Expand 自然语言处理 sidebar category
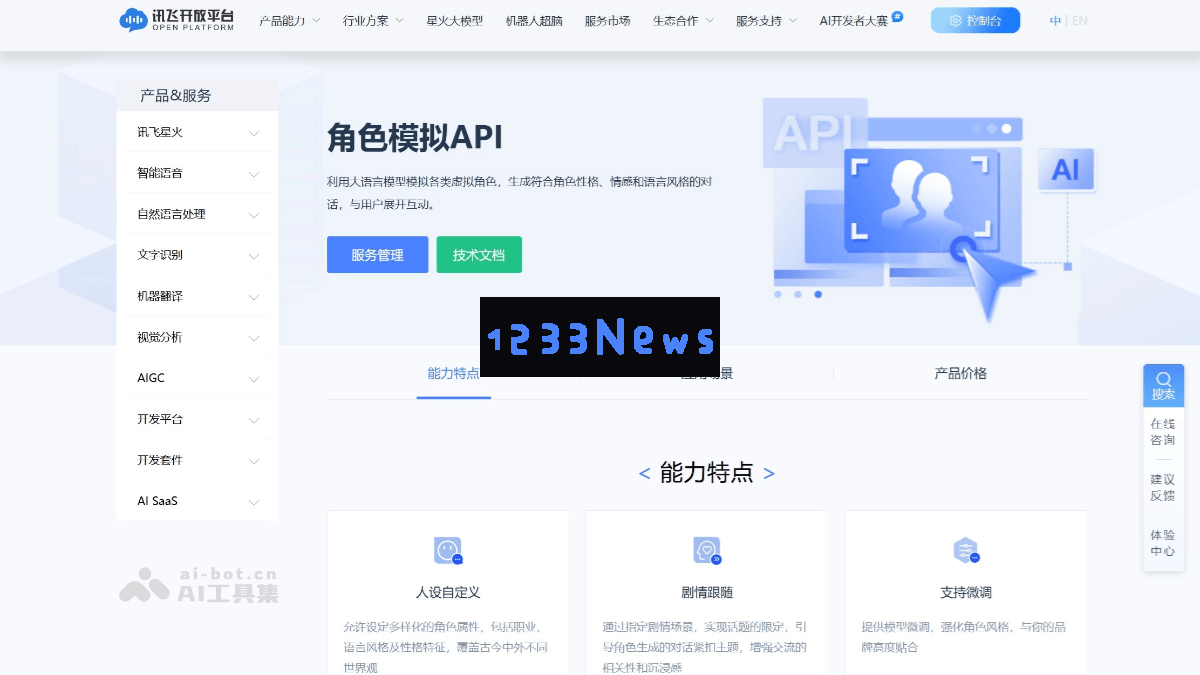 click(x=197, y=214)
